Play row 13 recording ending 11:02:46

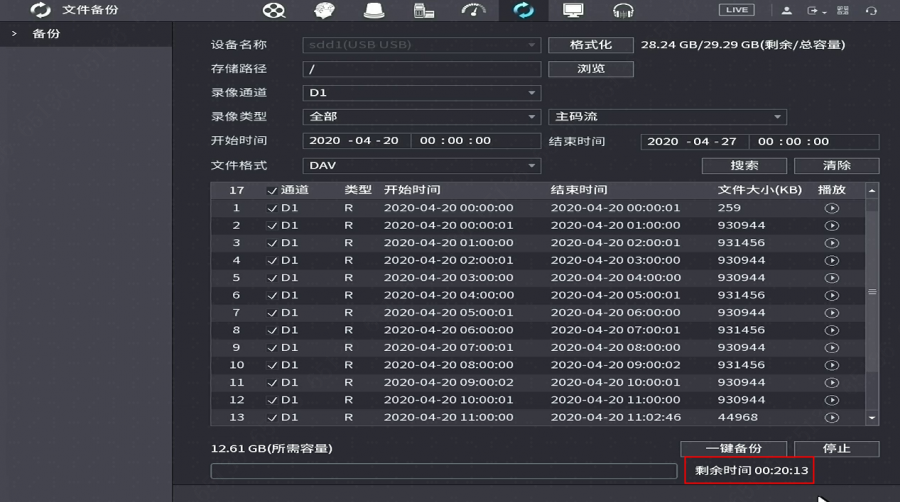click(832, 418)
